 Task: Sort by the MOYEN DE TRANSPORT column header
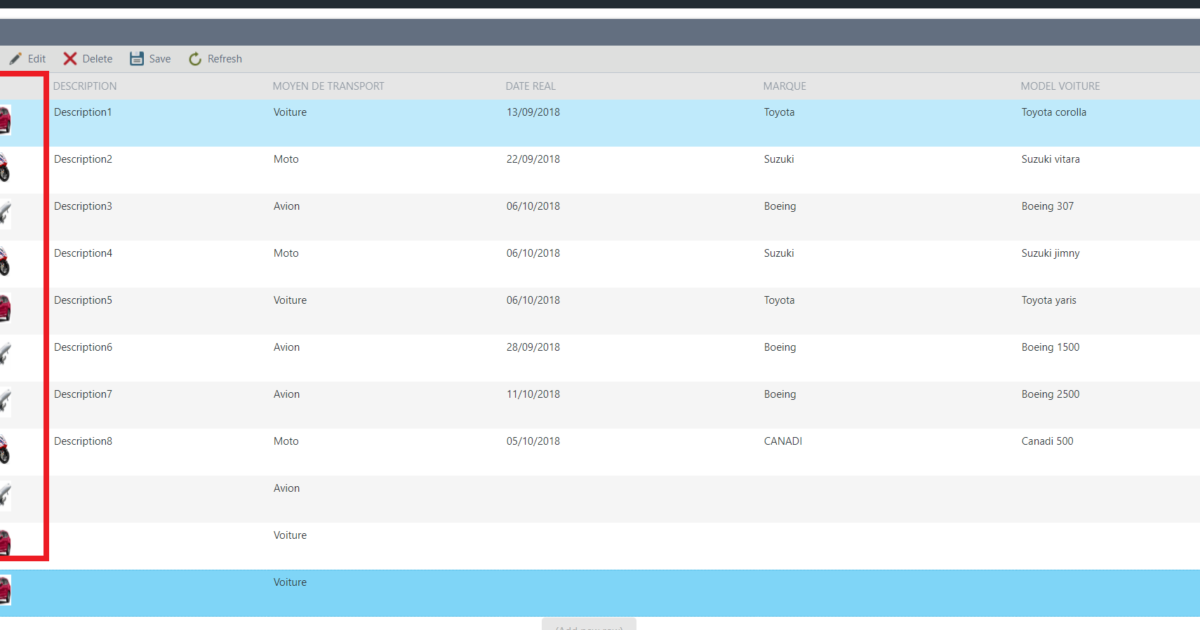point(328,86)
